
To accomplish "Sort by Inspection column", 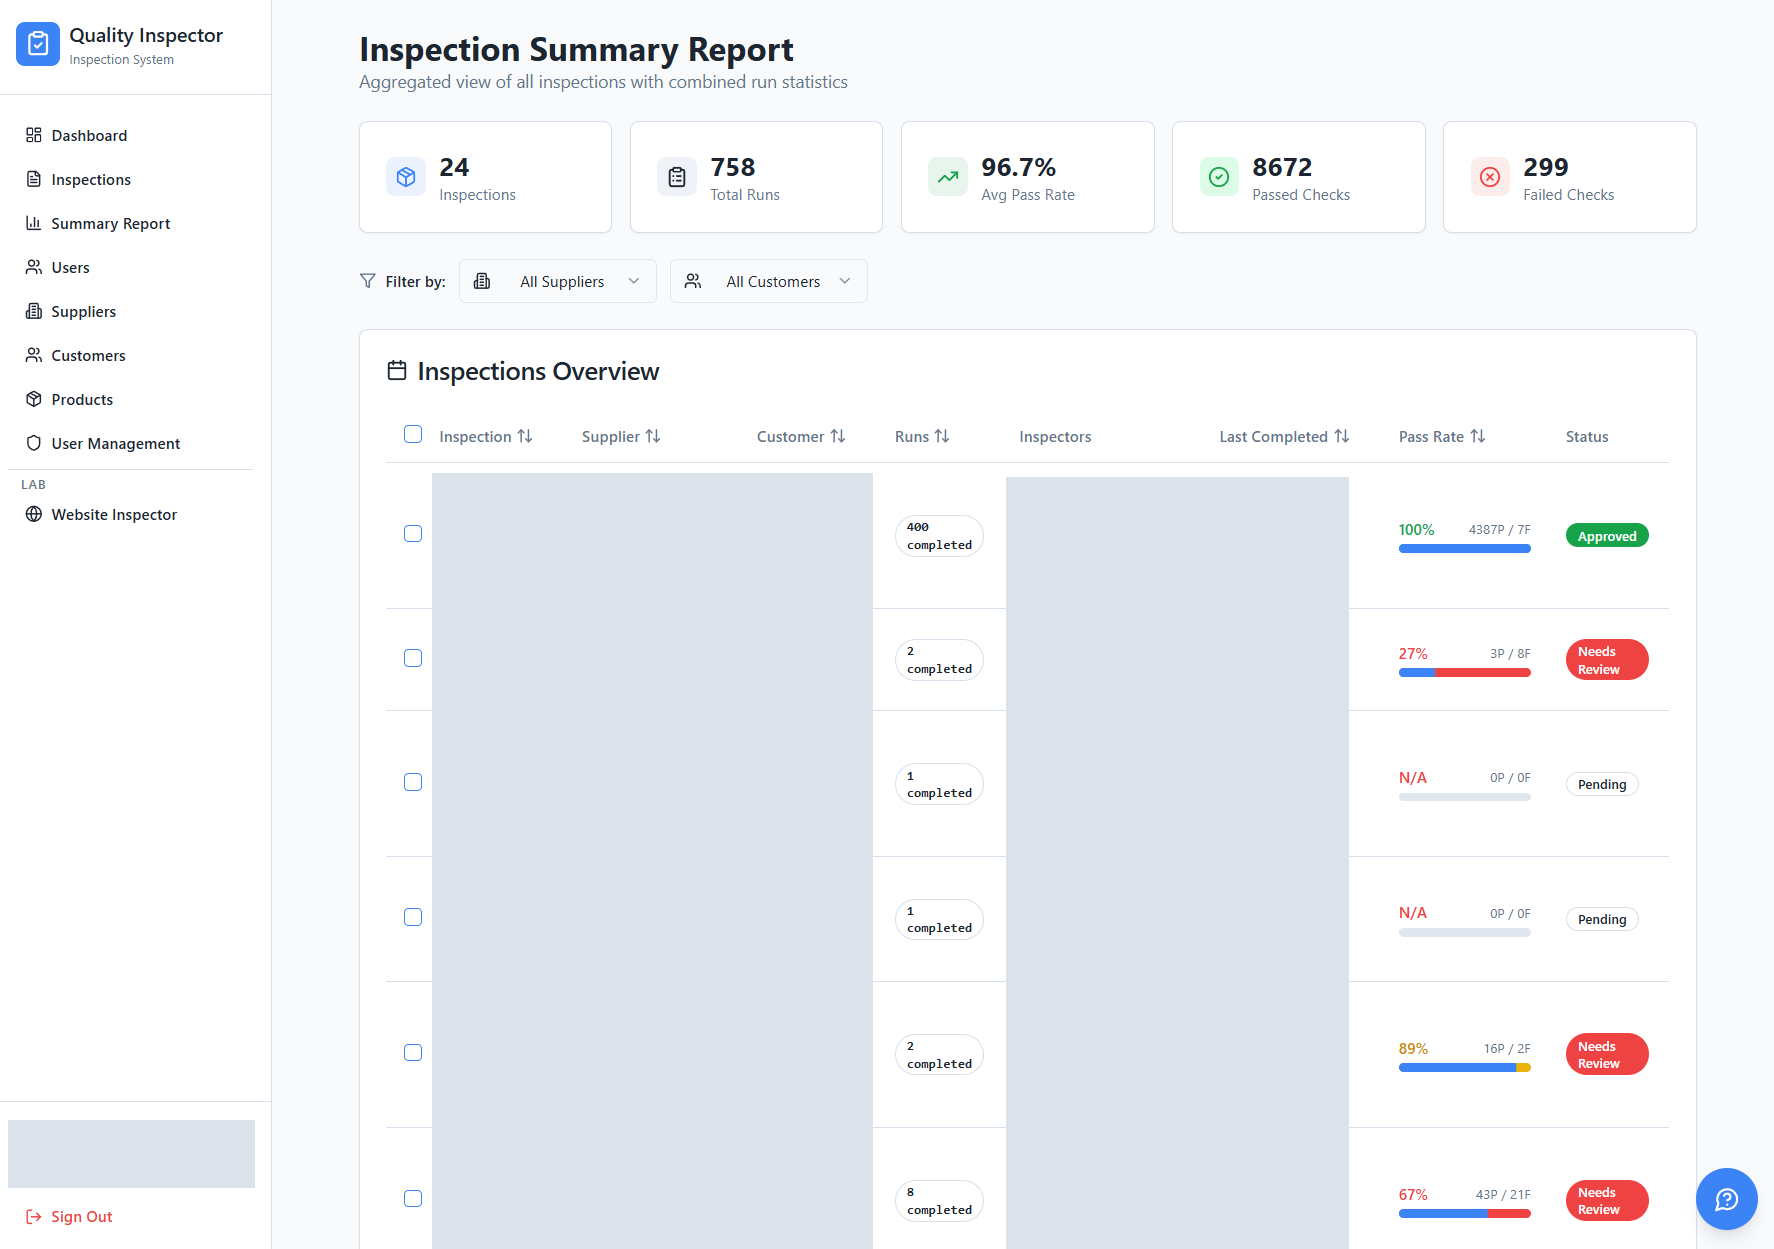I will click(x=486, y=436).
